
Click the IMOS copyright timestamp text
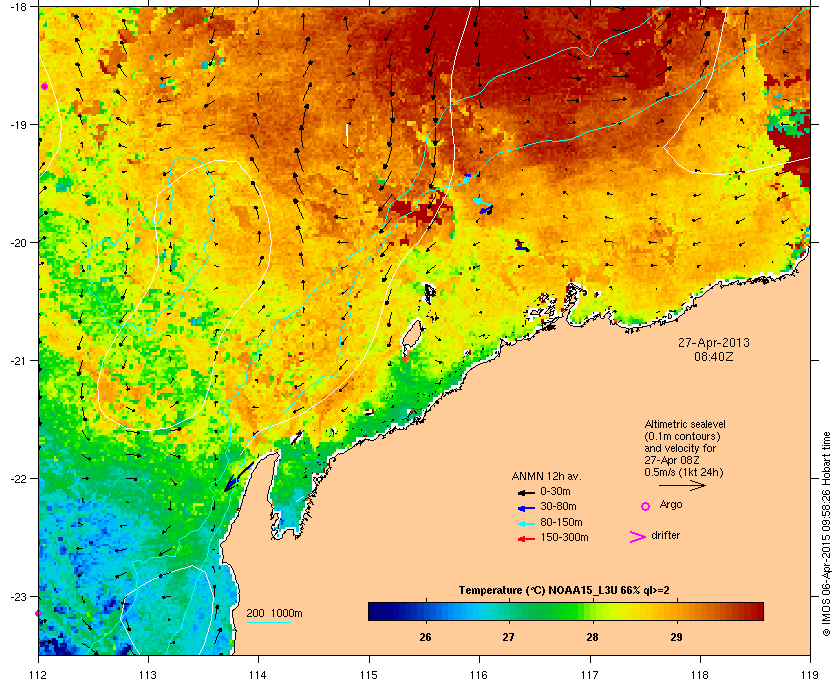pos(827,536)
